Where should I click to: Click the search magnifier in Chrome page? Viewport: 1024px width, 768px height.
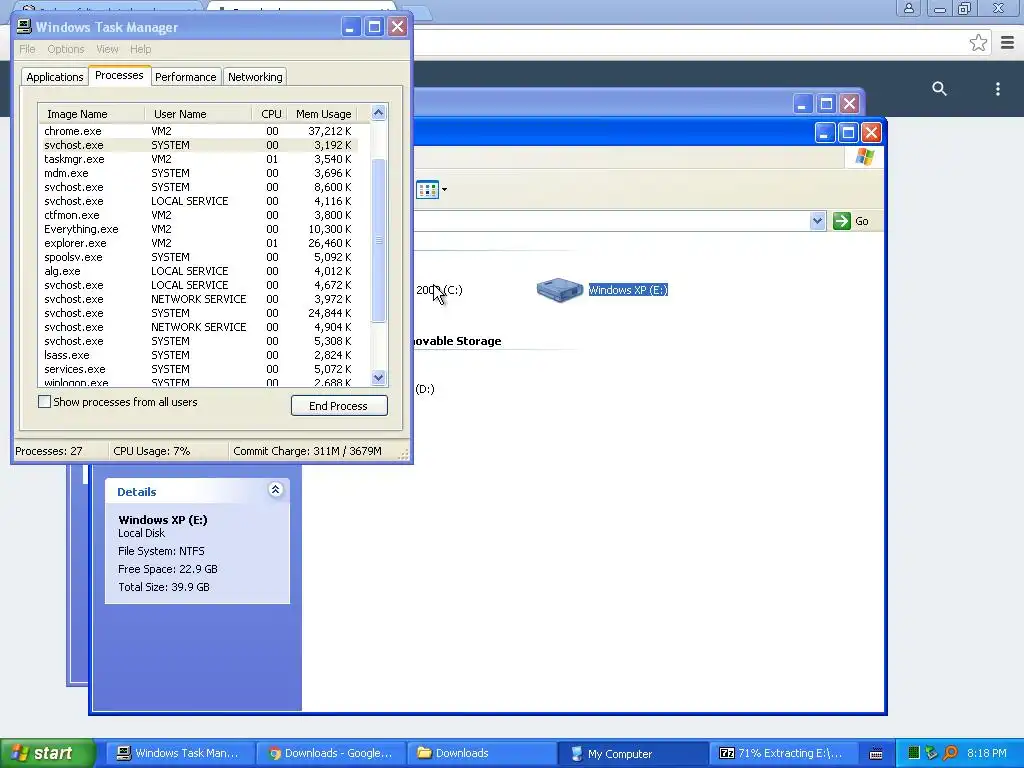[x=939, y=88]
